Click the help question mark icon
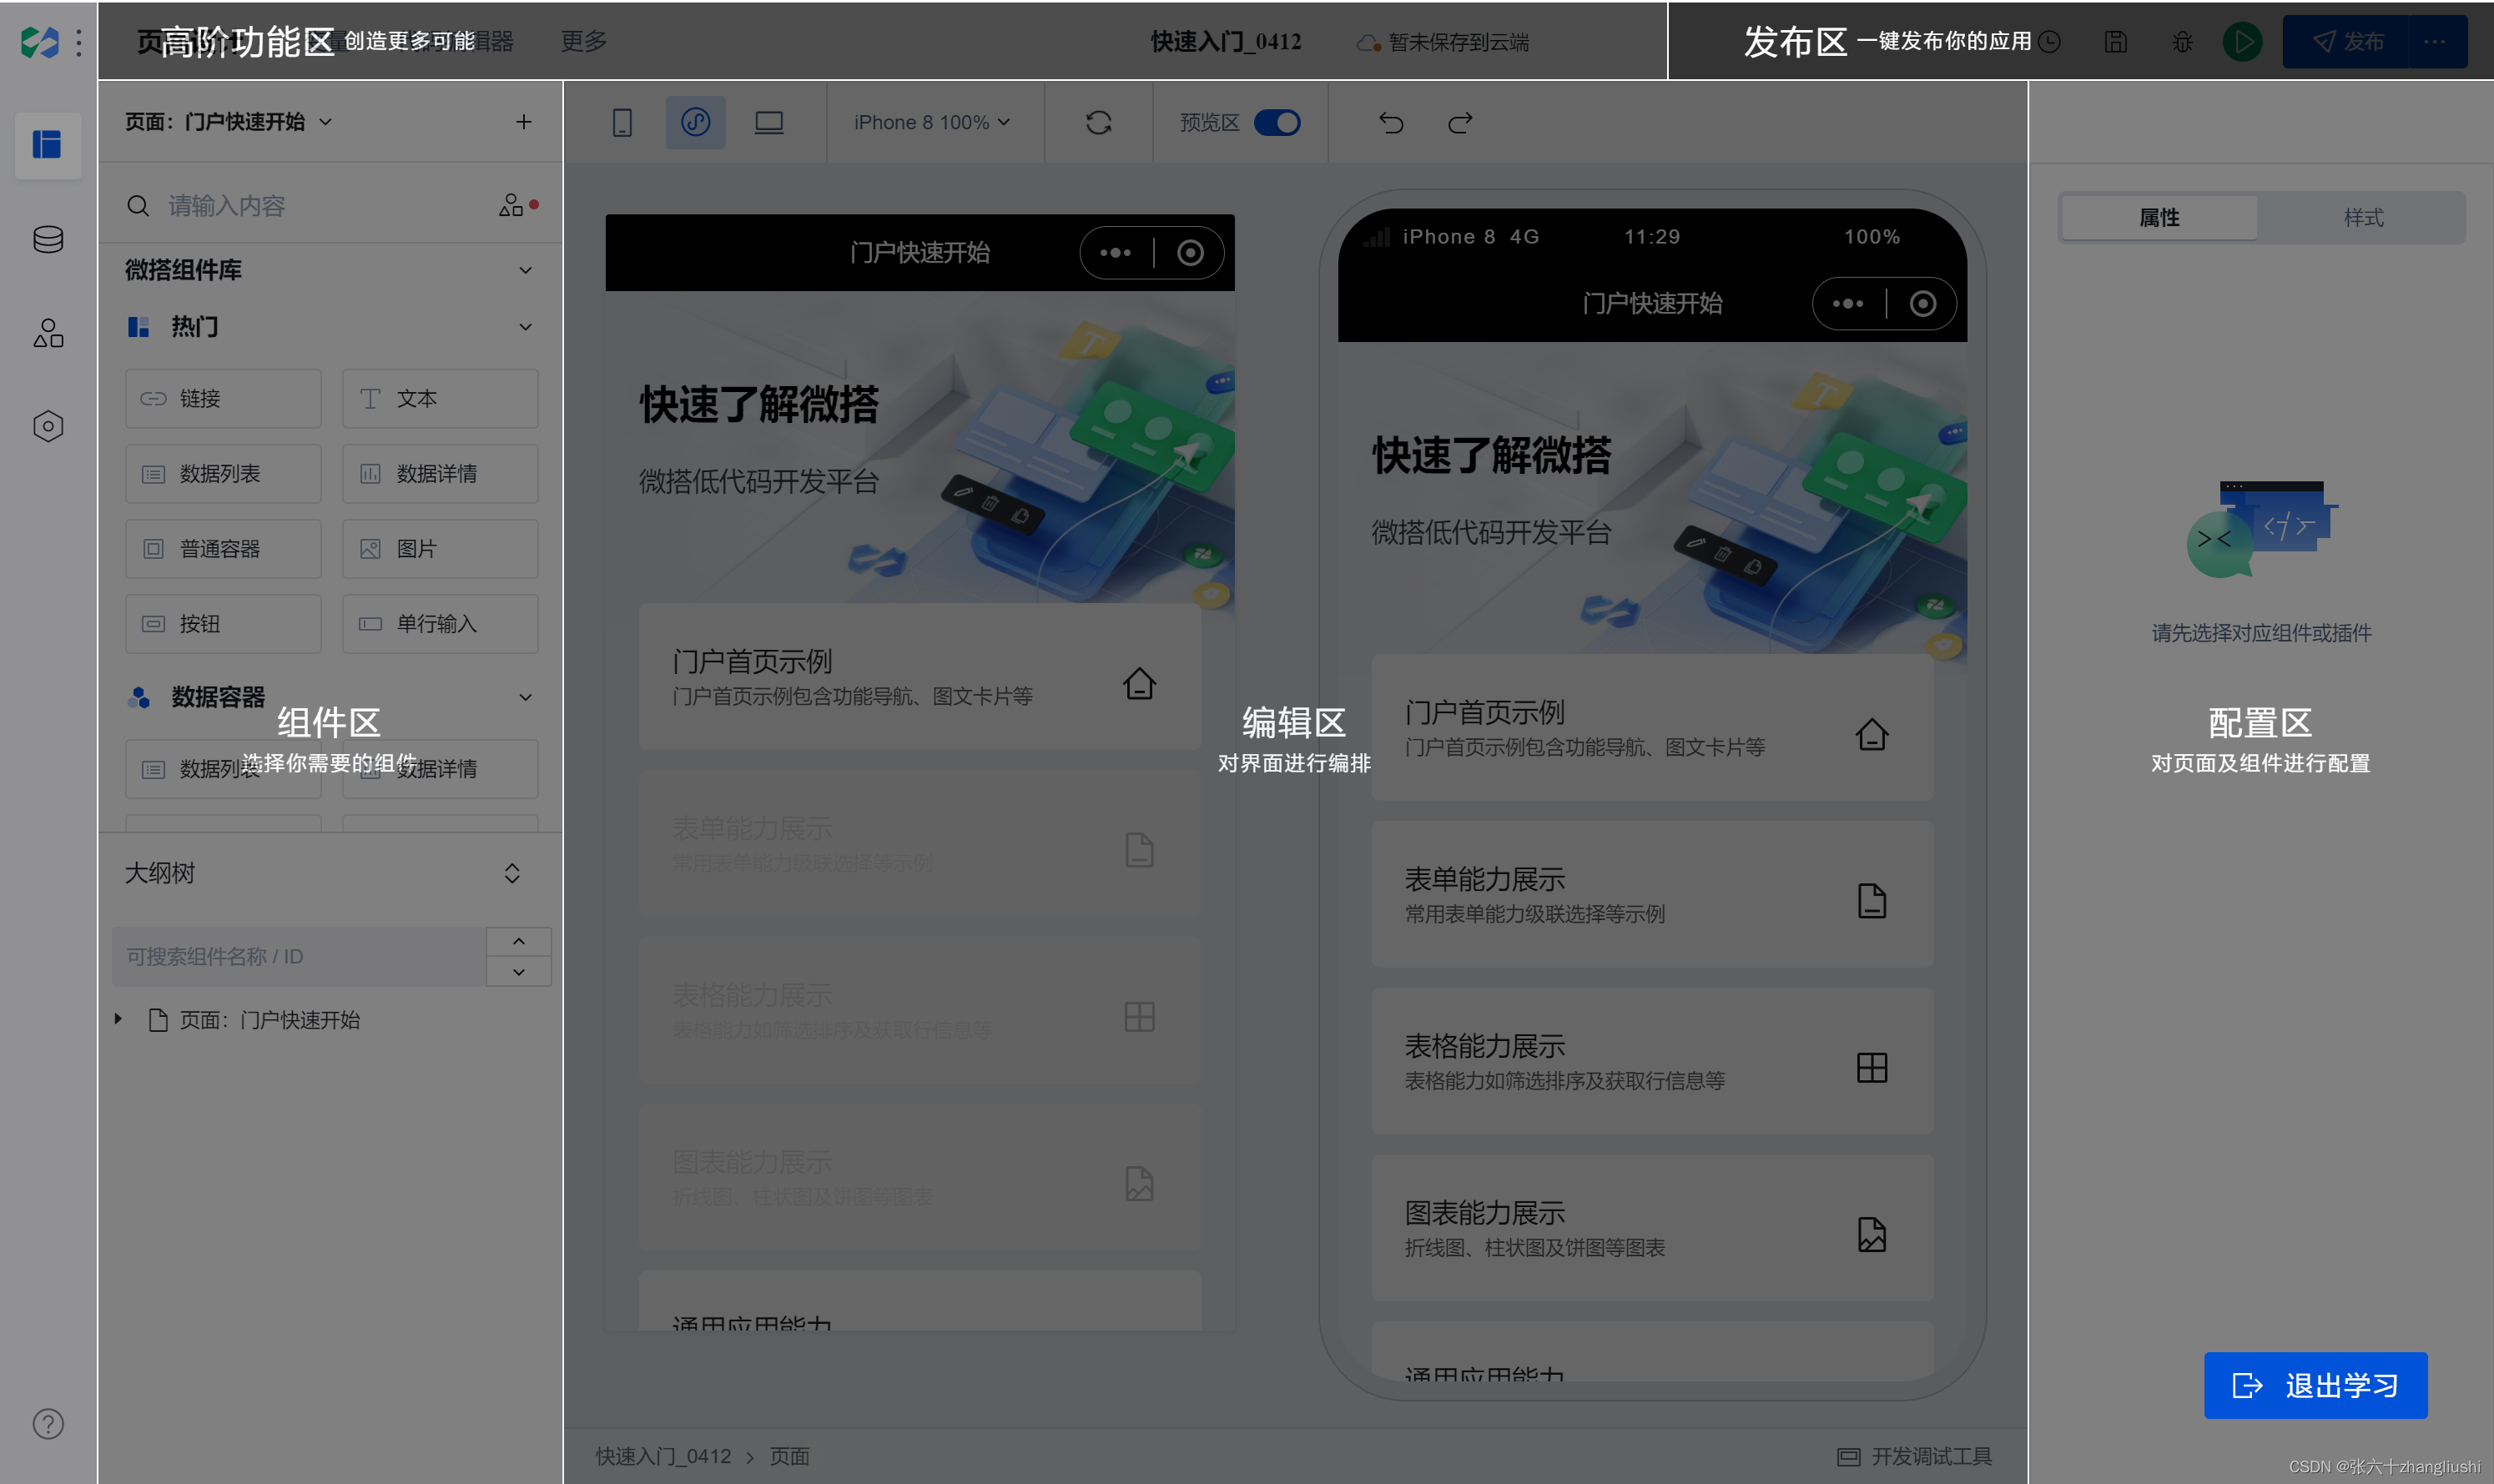Screen dimensions: 2494x1484 48,1424
